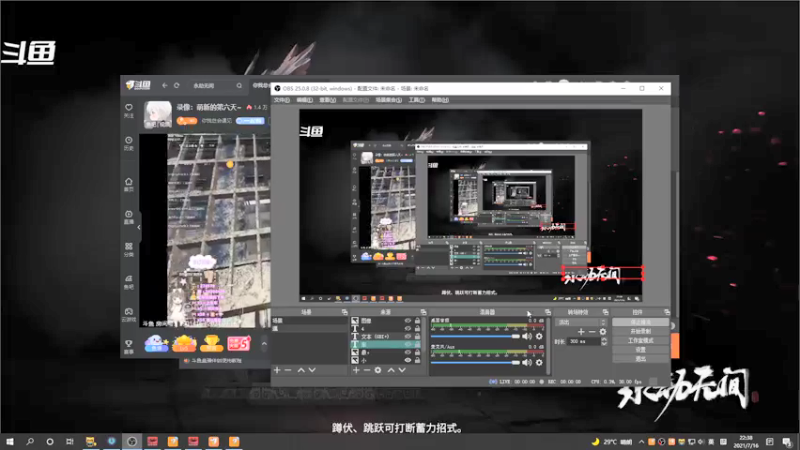The width and height of the screenshot is (800, 450).
Task: Open the Windows Start menu
Action: pos(10,442)
